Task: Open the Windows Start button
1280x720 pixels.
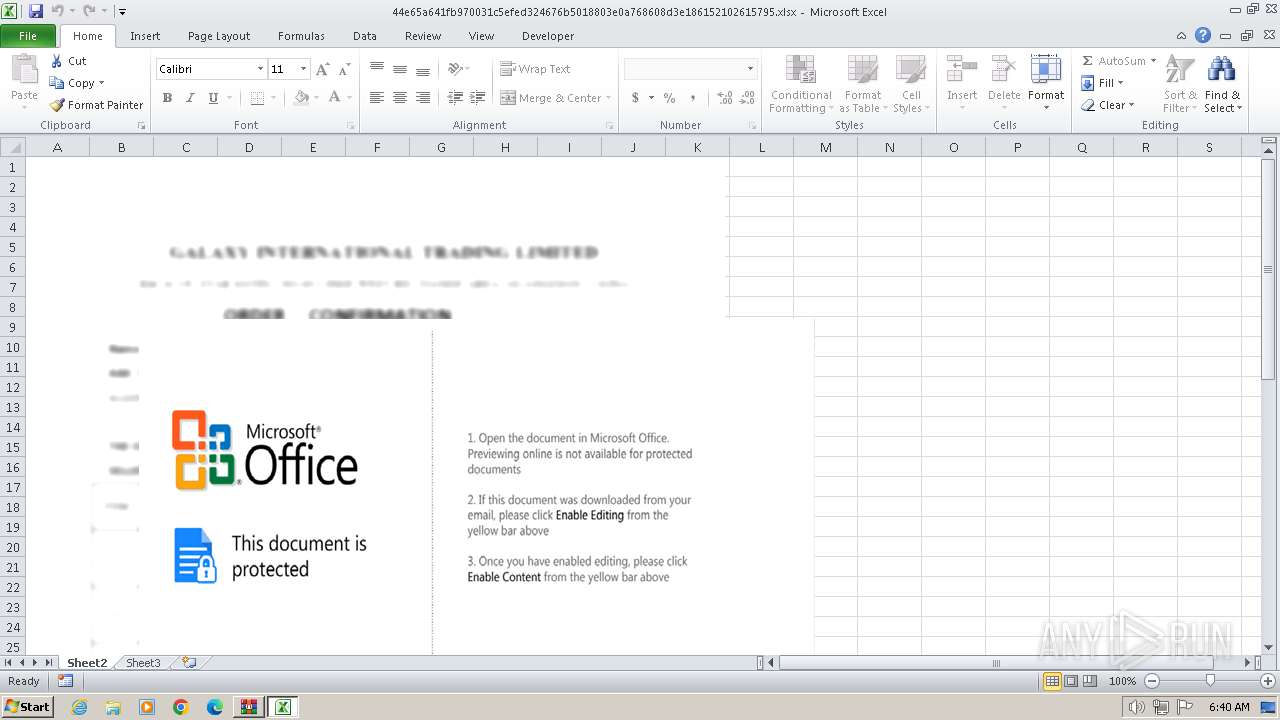Action: coord(27,707)
